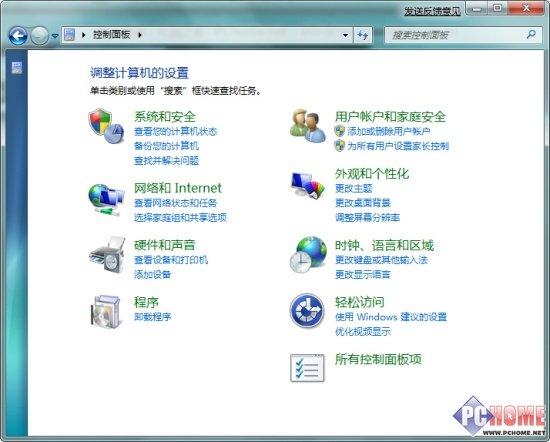550x442 pixels.
Task: Open the Ease of Access icon
Action: pos(307,310)
